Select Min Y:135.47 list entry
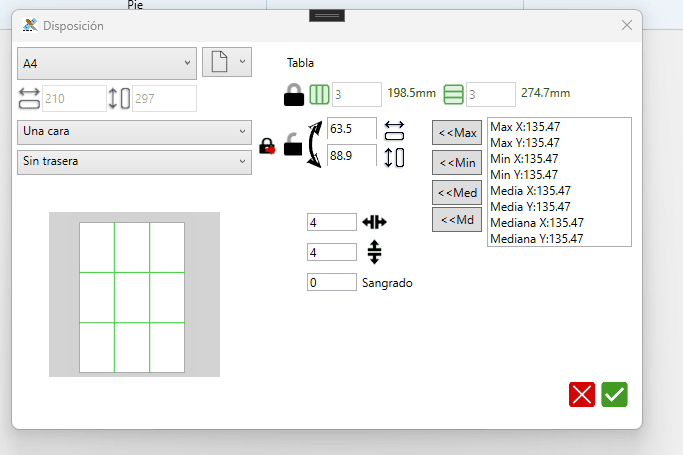Viewport: 683px width, 455px height. 524,175
